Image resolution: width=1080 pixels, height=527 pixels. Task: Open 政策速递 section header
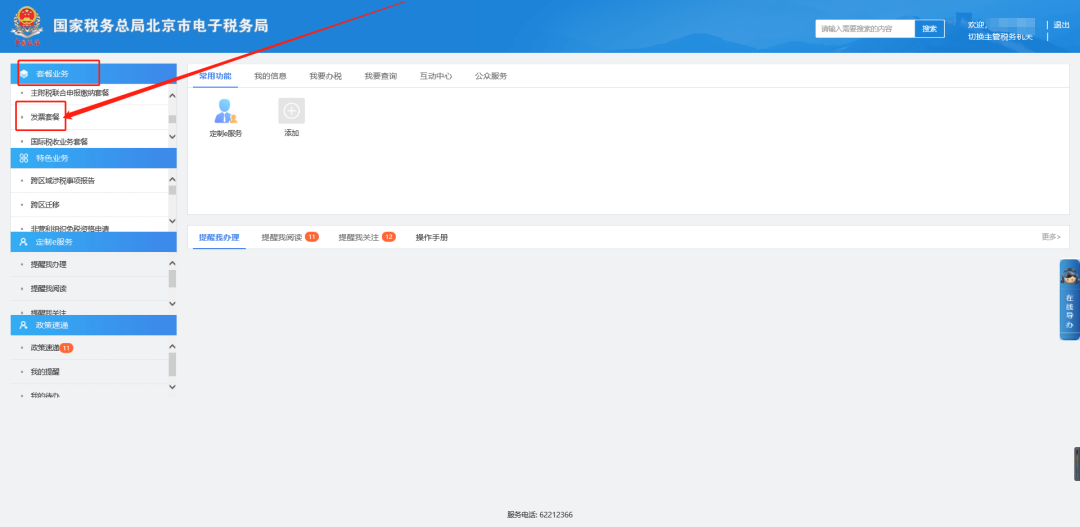click(94, 325)
